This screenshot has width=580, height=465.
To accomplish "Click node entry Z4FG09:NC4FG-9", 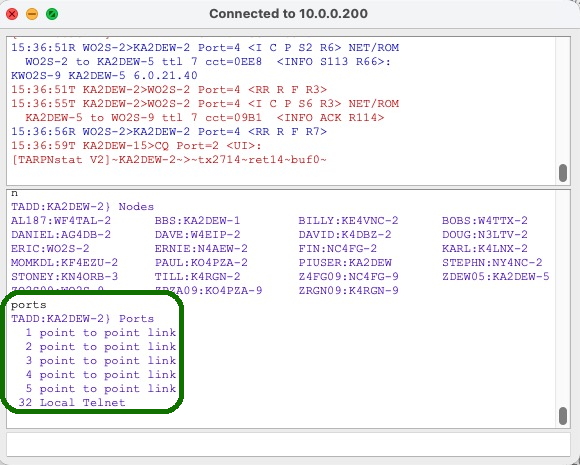I will click(x=348, y=277).
